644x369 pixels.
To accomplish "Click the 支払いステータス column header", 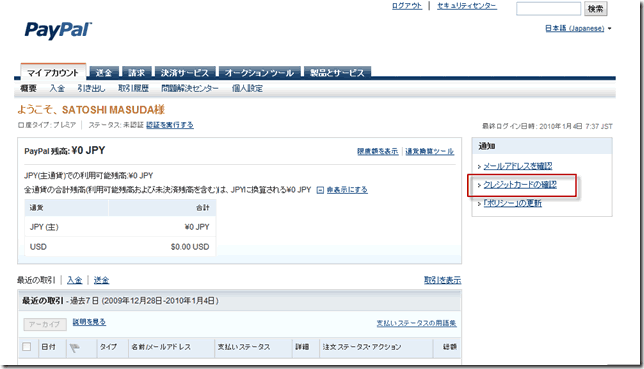I will point(244,347).
